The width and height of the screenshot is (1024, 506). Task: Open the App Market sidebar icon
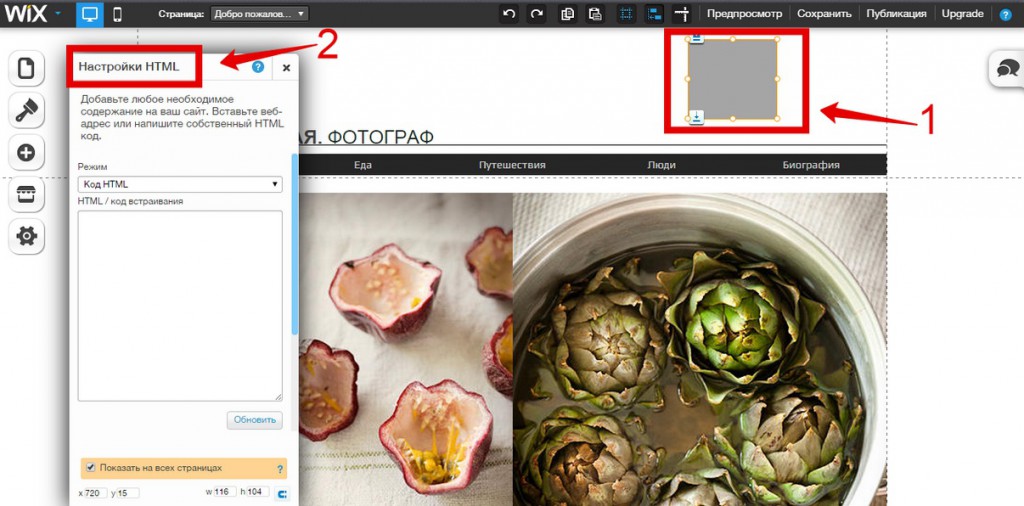tap(26, 194)
